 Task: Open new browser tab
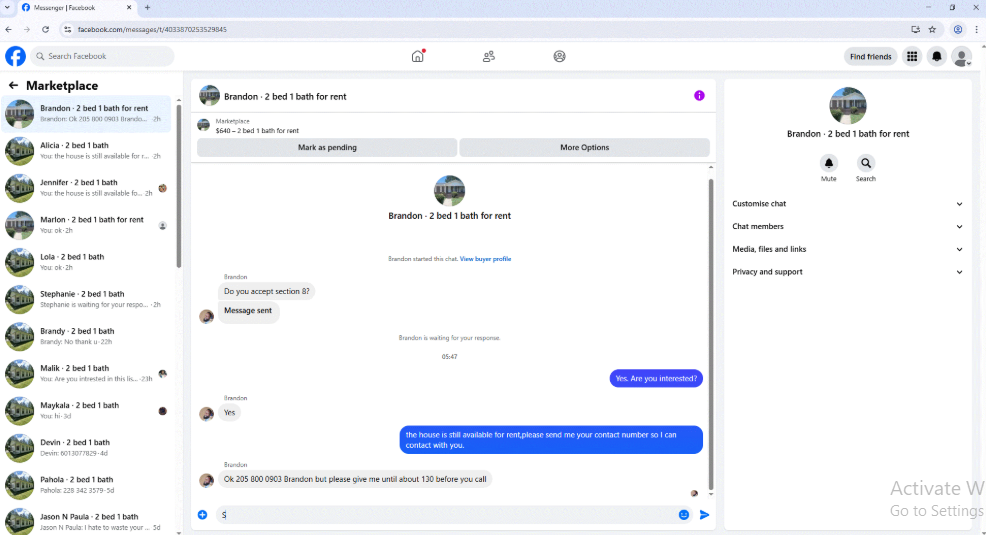coord(147,8)
